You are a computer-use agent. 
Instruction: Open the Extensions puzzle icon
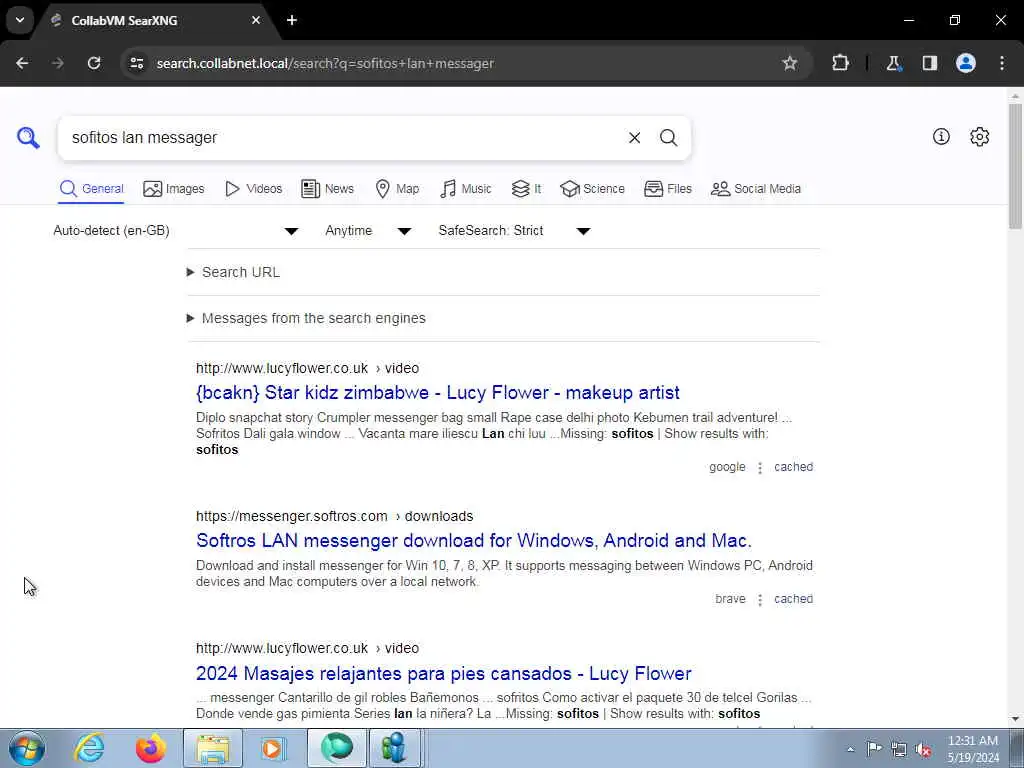pos(840,63)
